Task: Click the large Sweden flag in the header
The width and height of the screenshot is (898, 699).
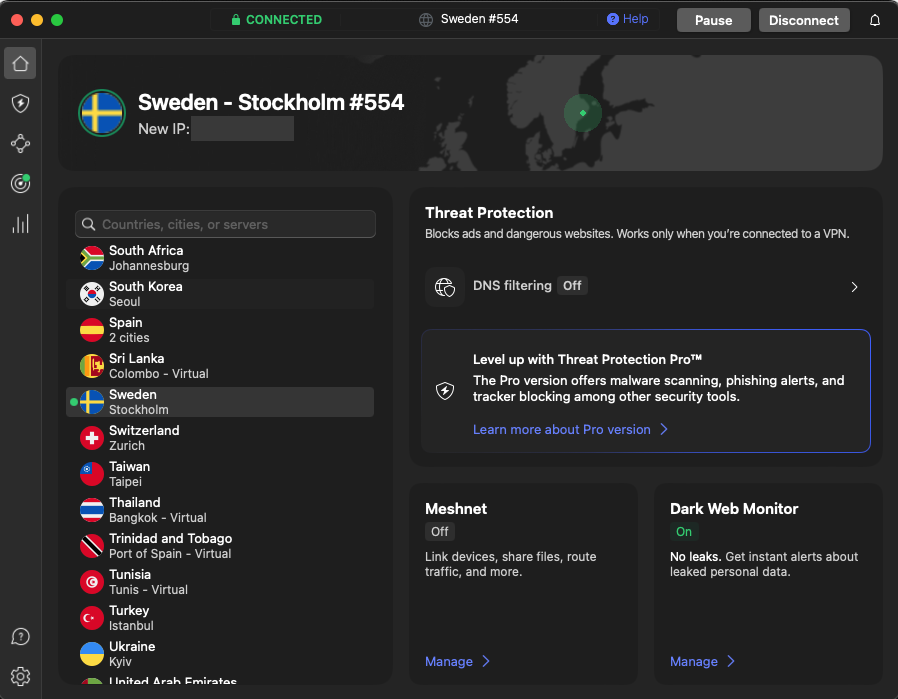Action: (102, 113)
